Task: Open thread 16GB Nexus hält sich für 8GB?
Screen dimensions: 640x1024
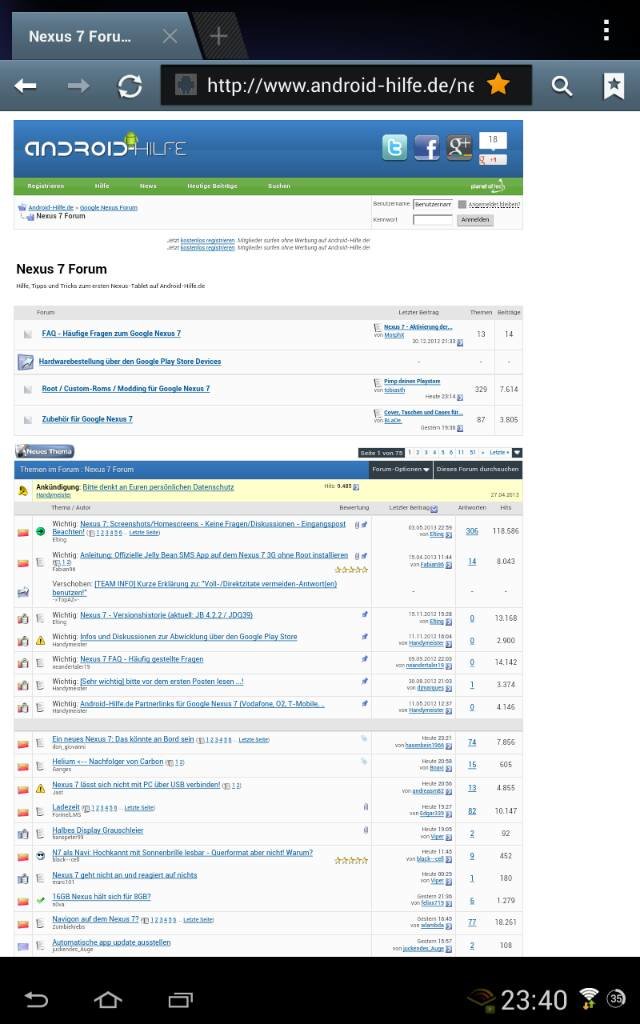Action: pyautogui.click(x=101, y=897)
